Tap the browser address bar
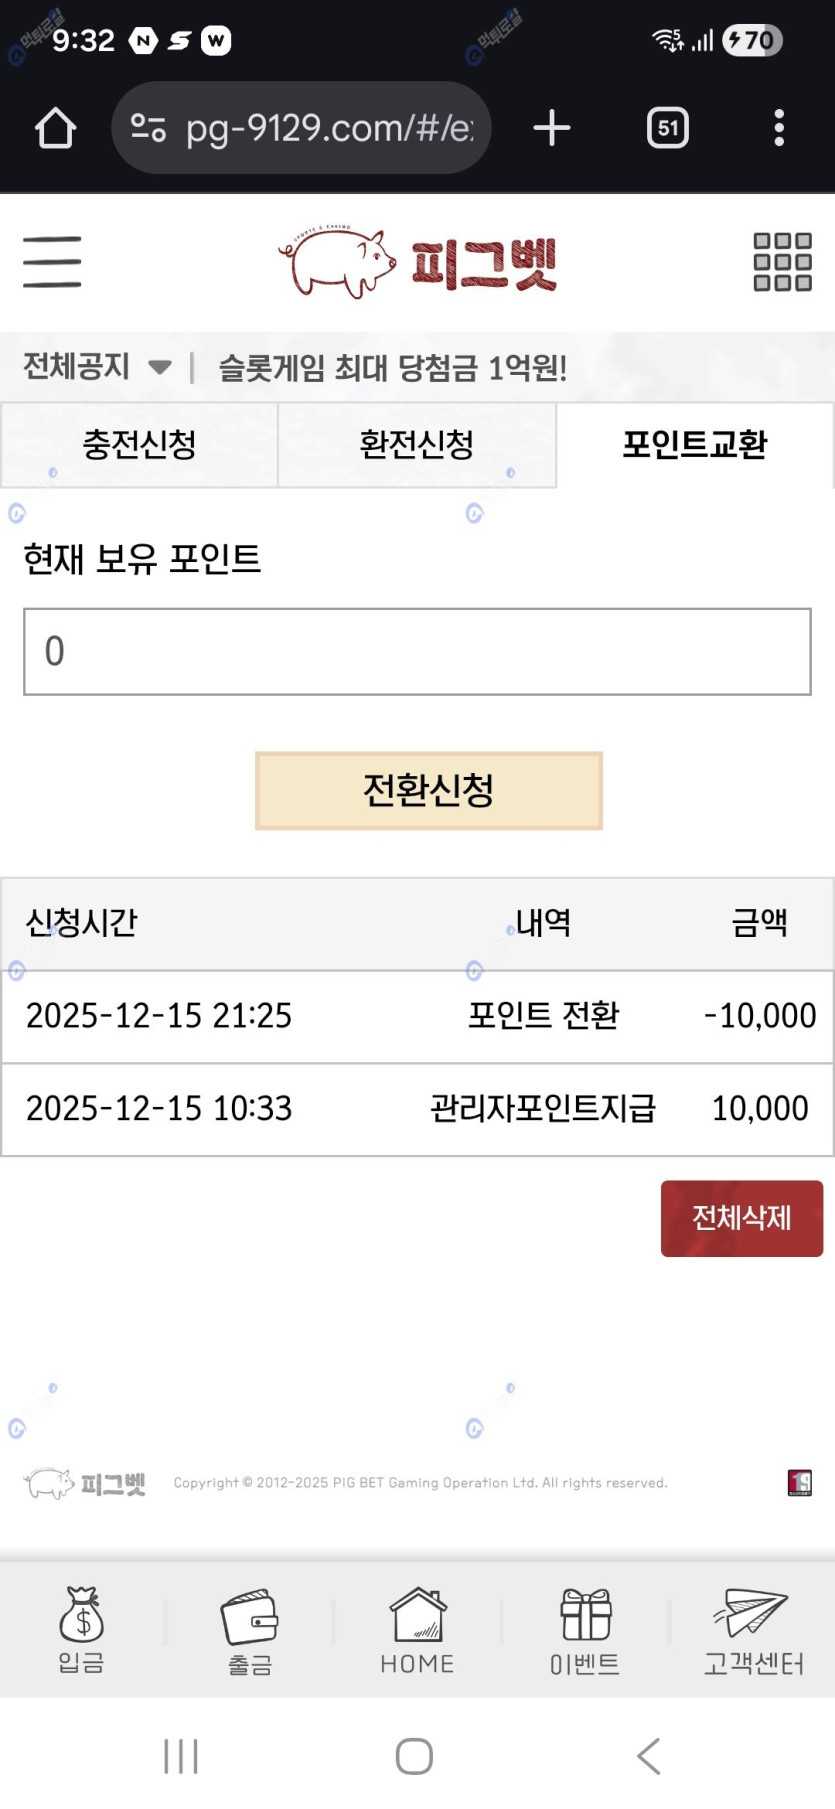835x1809 pixels. coord(302,128)
